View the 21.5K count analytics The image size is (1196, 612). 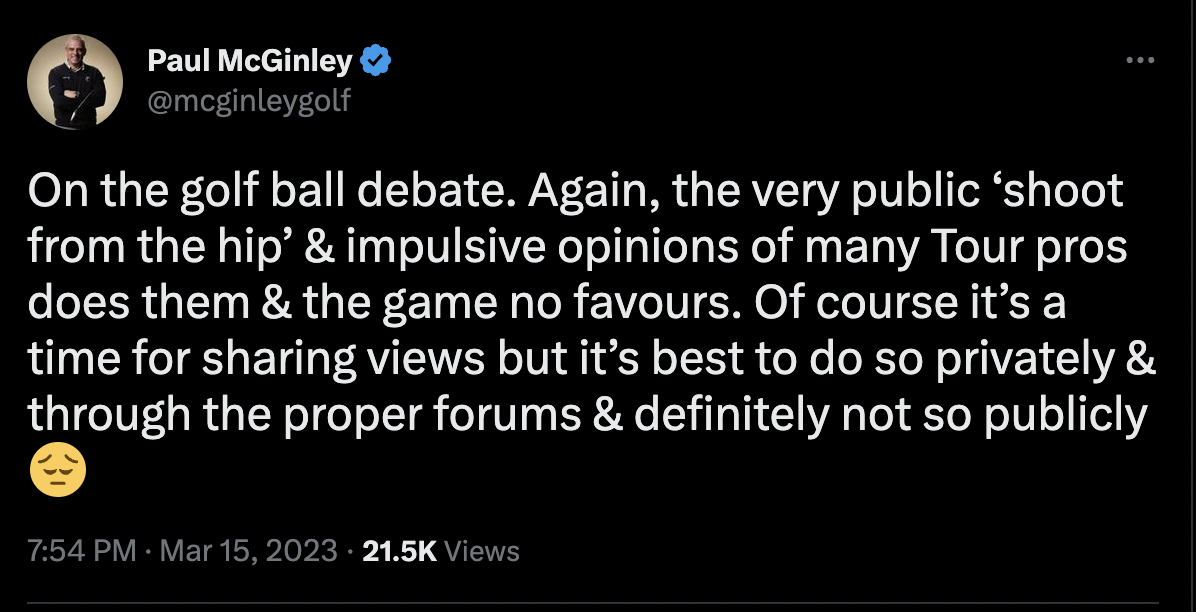[x=399, y=551]
